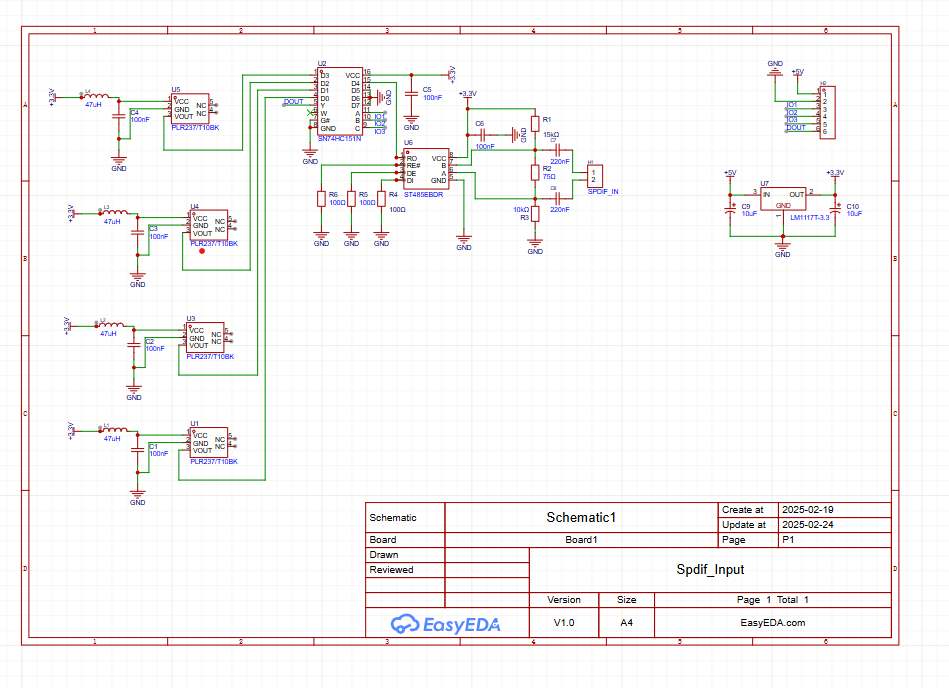The width and height of the screenshot is (949, 688).
Task: Click the IO2 net label at header pin 4
Action: (x=792, y=113)
